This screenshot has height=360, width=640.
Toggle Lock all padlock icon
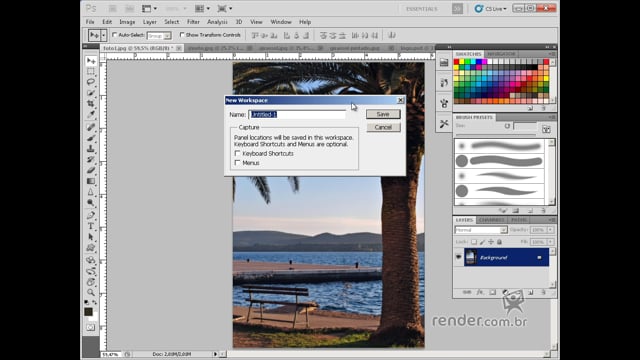tap(499, 242)
